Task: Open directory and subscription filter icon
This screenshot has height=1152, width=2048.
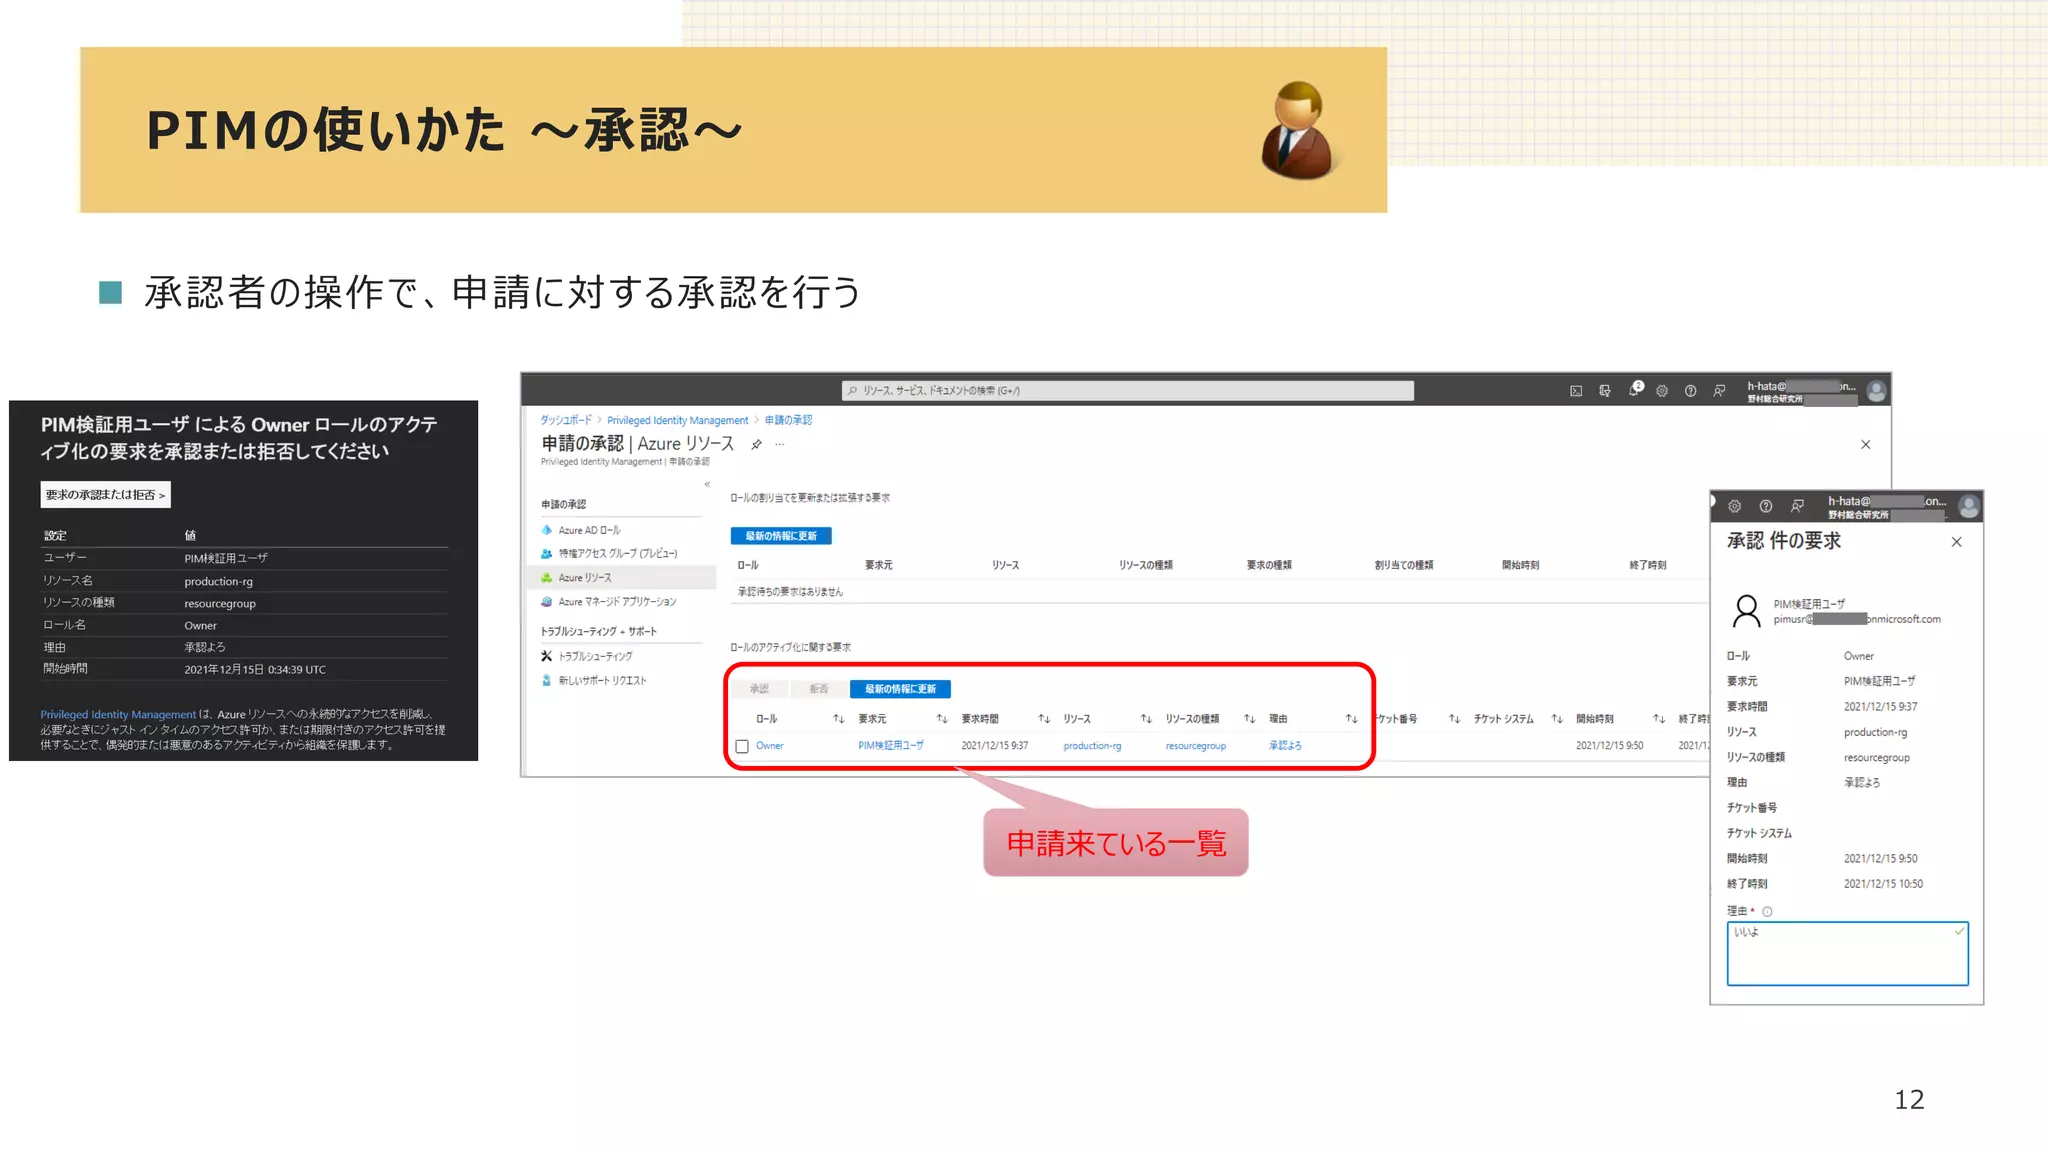Action: (x=1605, y=391)
